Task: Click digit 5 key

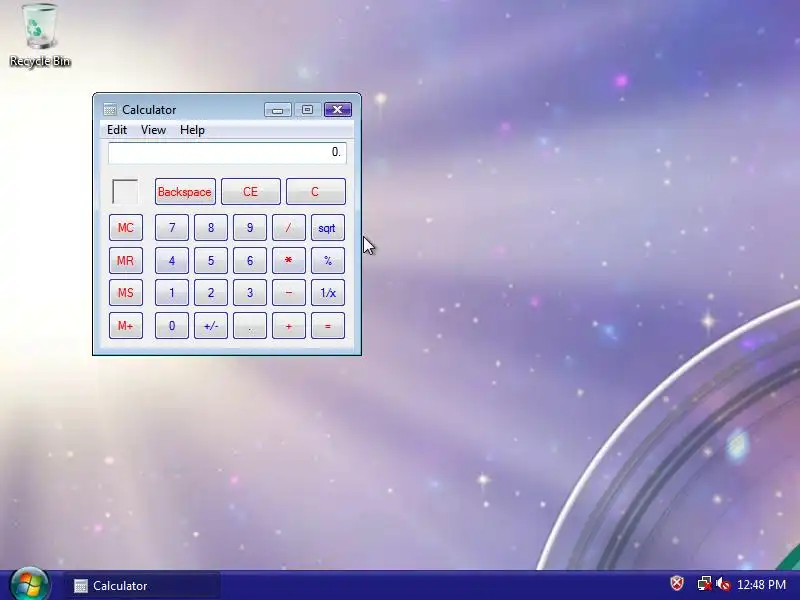Action: point(211,261)
